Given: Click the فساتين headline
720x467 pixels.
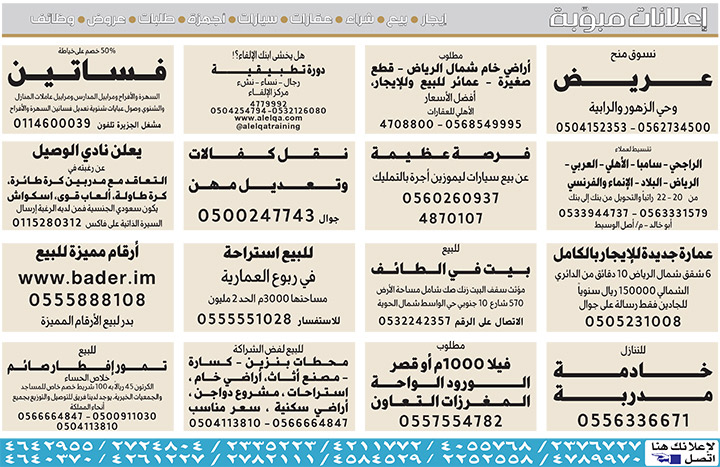Looking at the screenshot, I should pyautogui.click(x=87, y=73).
